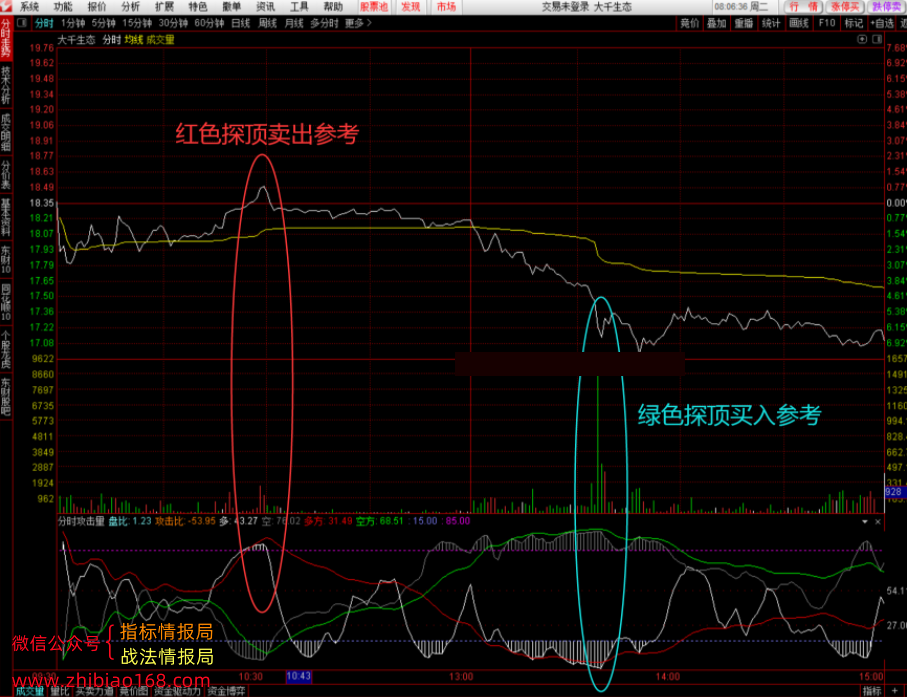The image size is (907, 697).
Task: Click the 均线 legend label
Action: 134,40
